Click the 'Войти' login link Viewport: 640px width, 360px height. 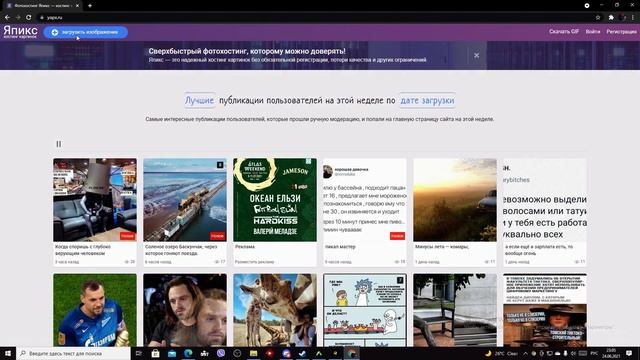(x=593, y=31)
